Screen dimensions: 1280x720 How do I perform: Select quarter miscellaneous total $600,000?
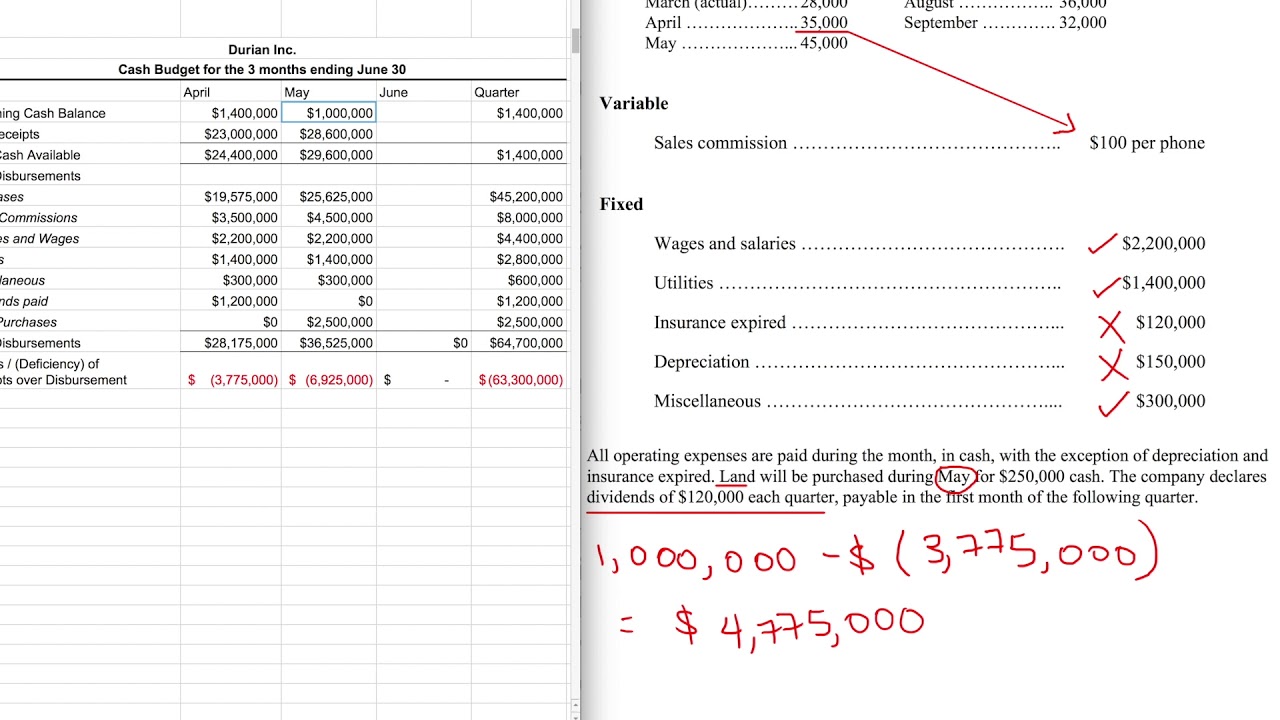519,281
